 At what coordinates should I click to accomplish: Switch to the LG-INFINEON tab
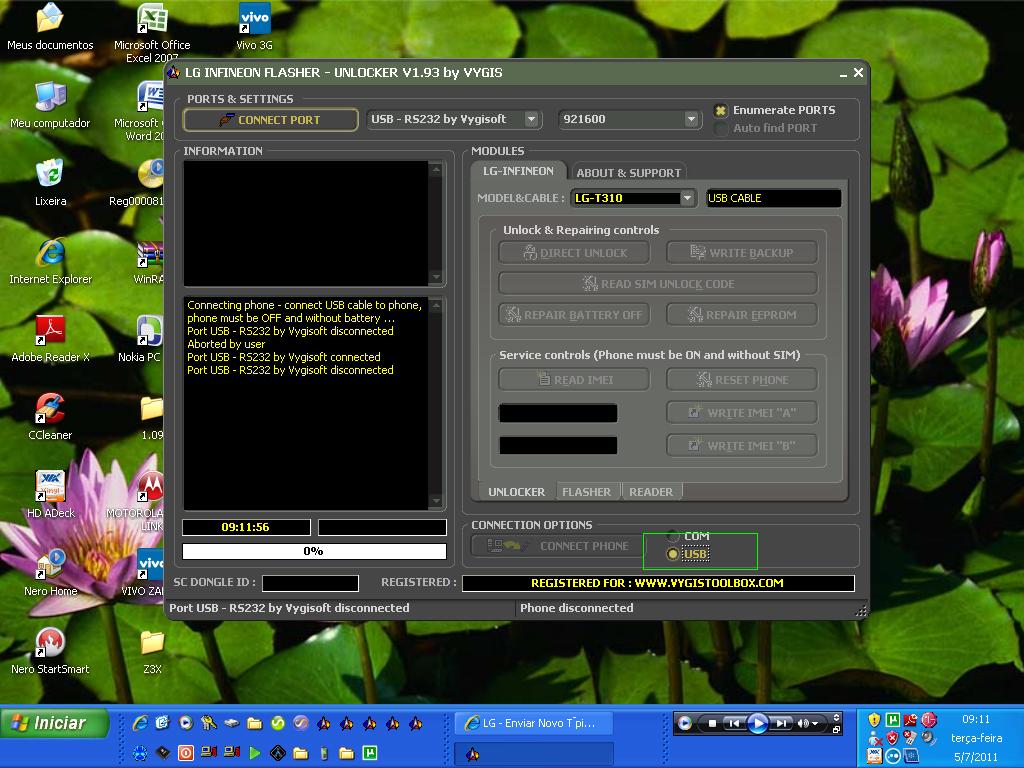coord(518,171)
